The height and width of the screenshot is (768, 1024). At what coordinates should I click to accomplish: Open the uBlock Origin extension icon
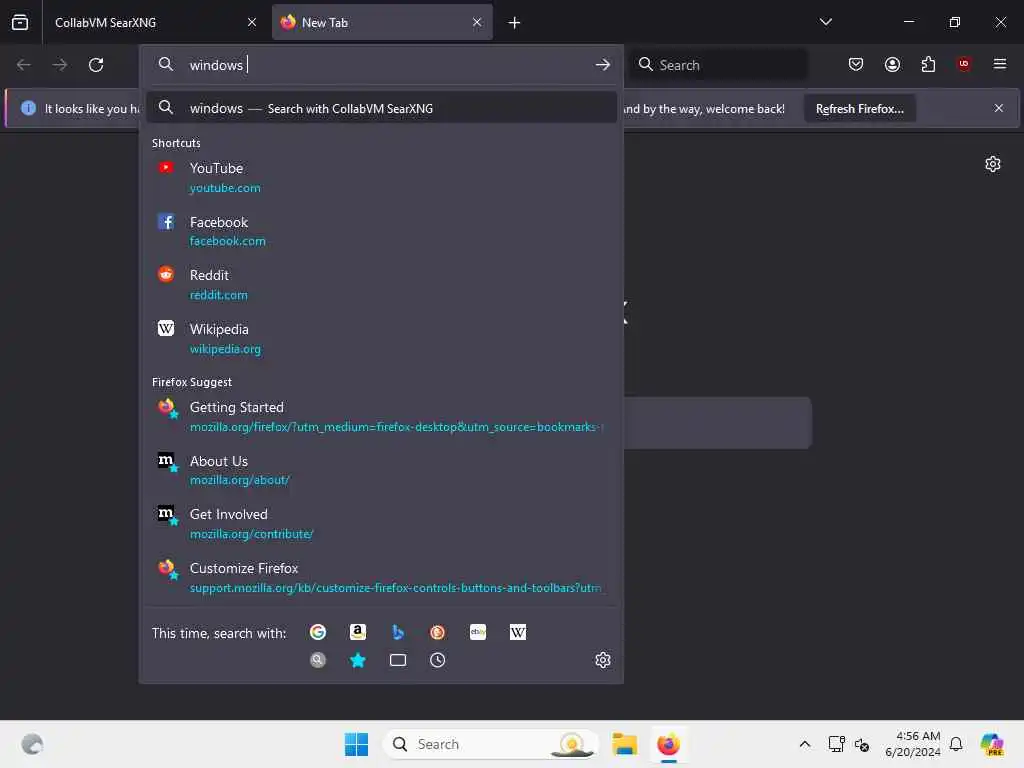(x=964, y=64)
